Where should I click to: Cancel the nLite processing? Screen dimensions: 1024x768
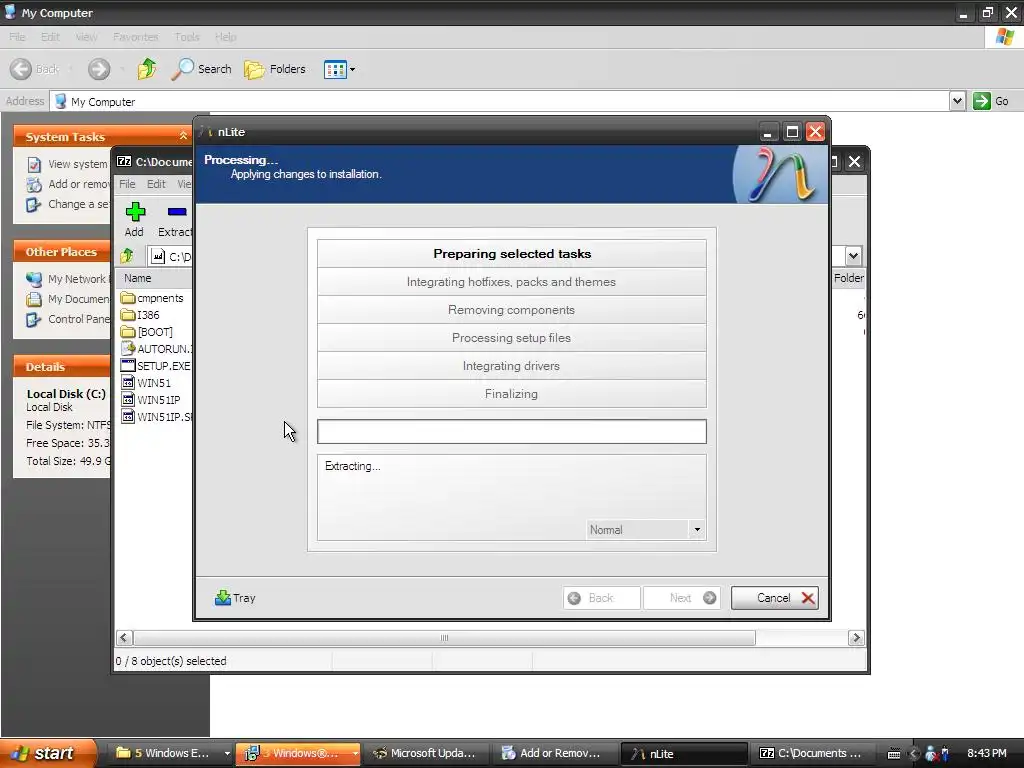775,598
